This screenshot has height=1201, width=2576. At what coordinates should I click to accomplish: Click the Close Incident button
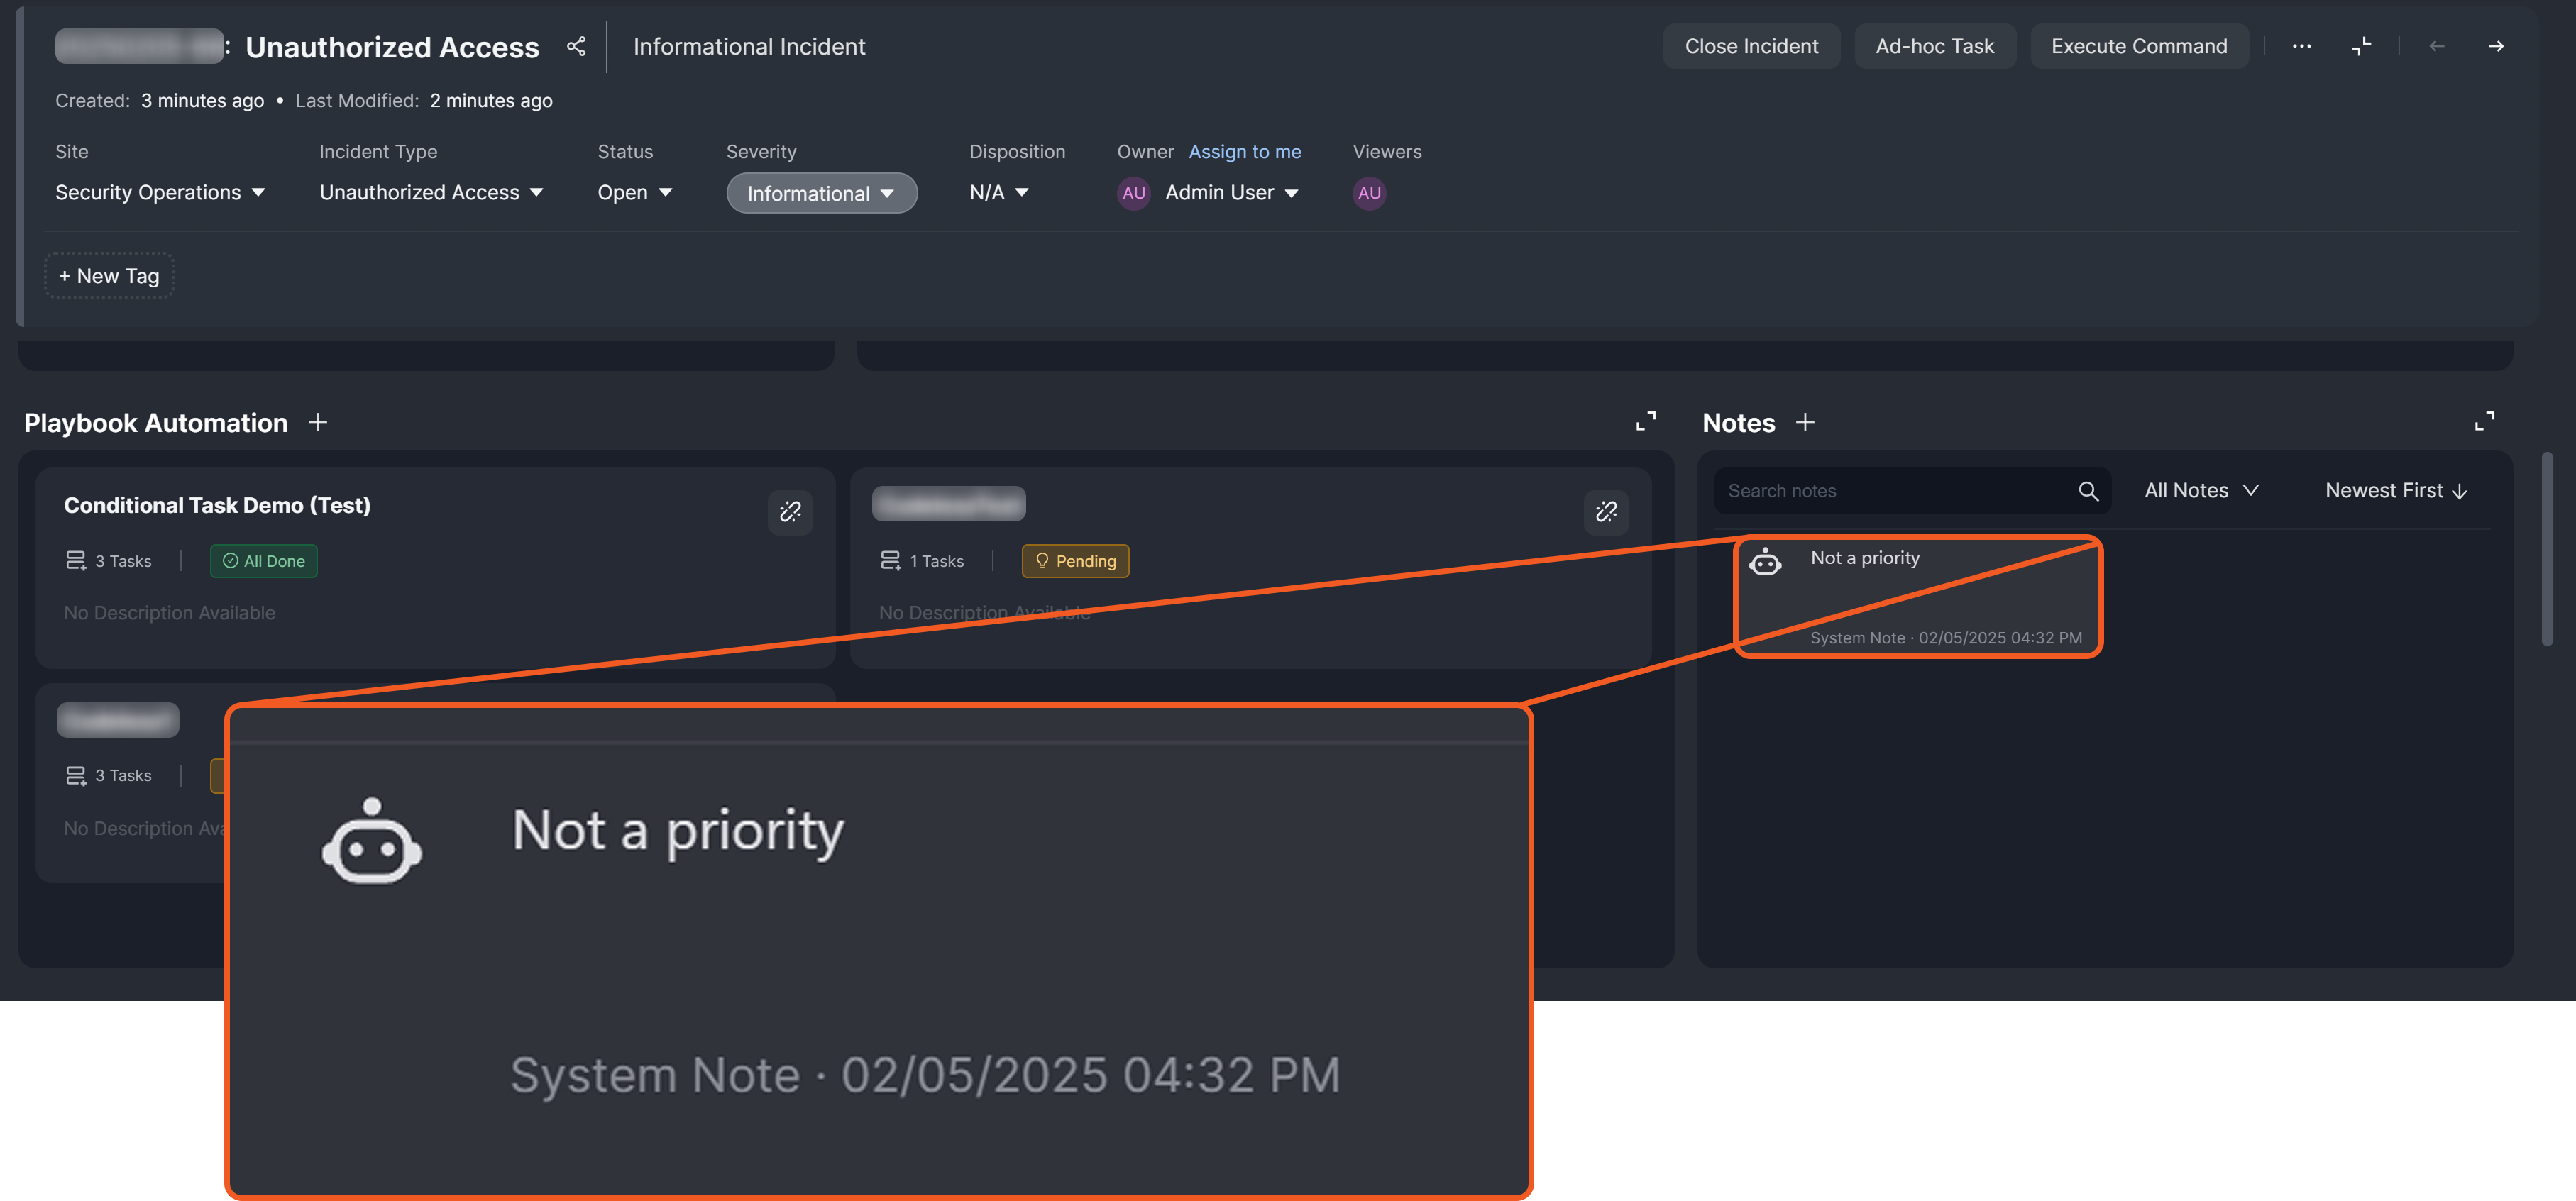(1751, 46)
